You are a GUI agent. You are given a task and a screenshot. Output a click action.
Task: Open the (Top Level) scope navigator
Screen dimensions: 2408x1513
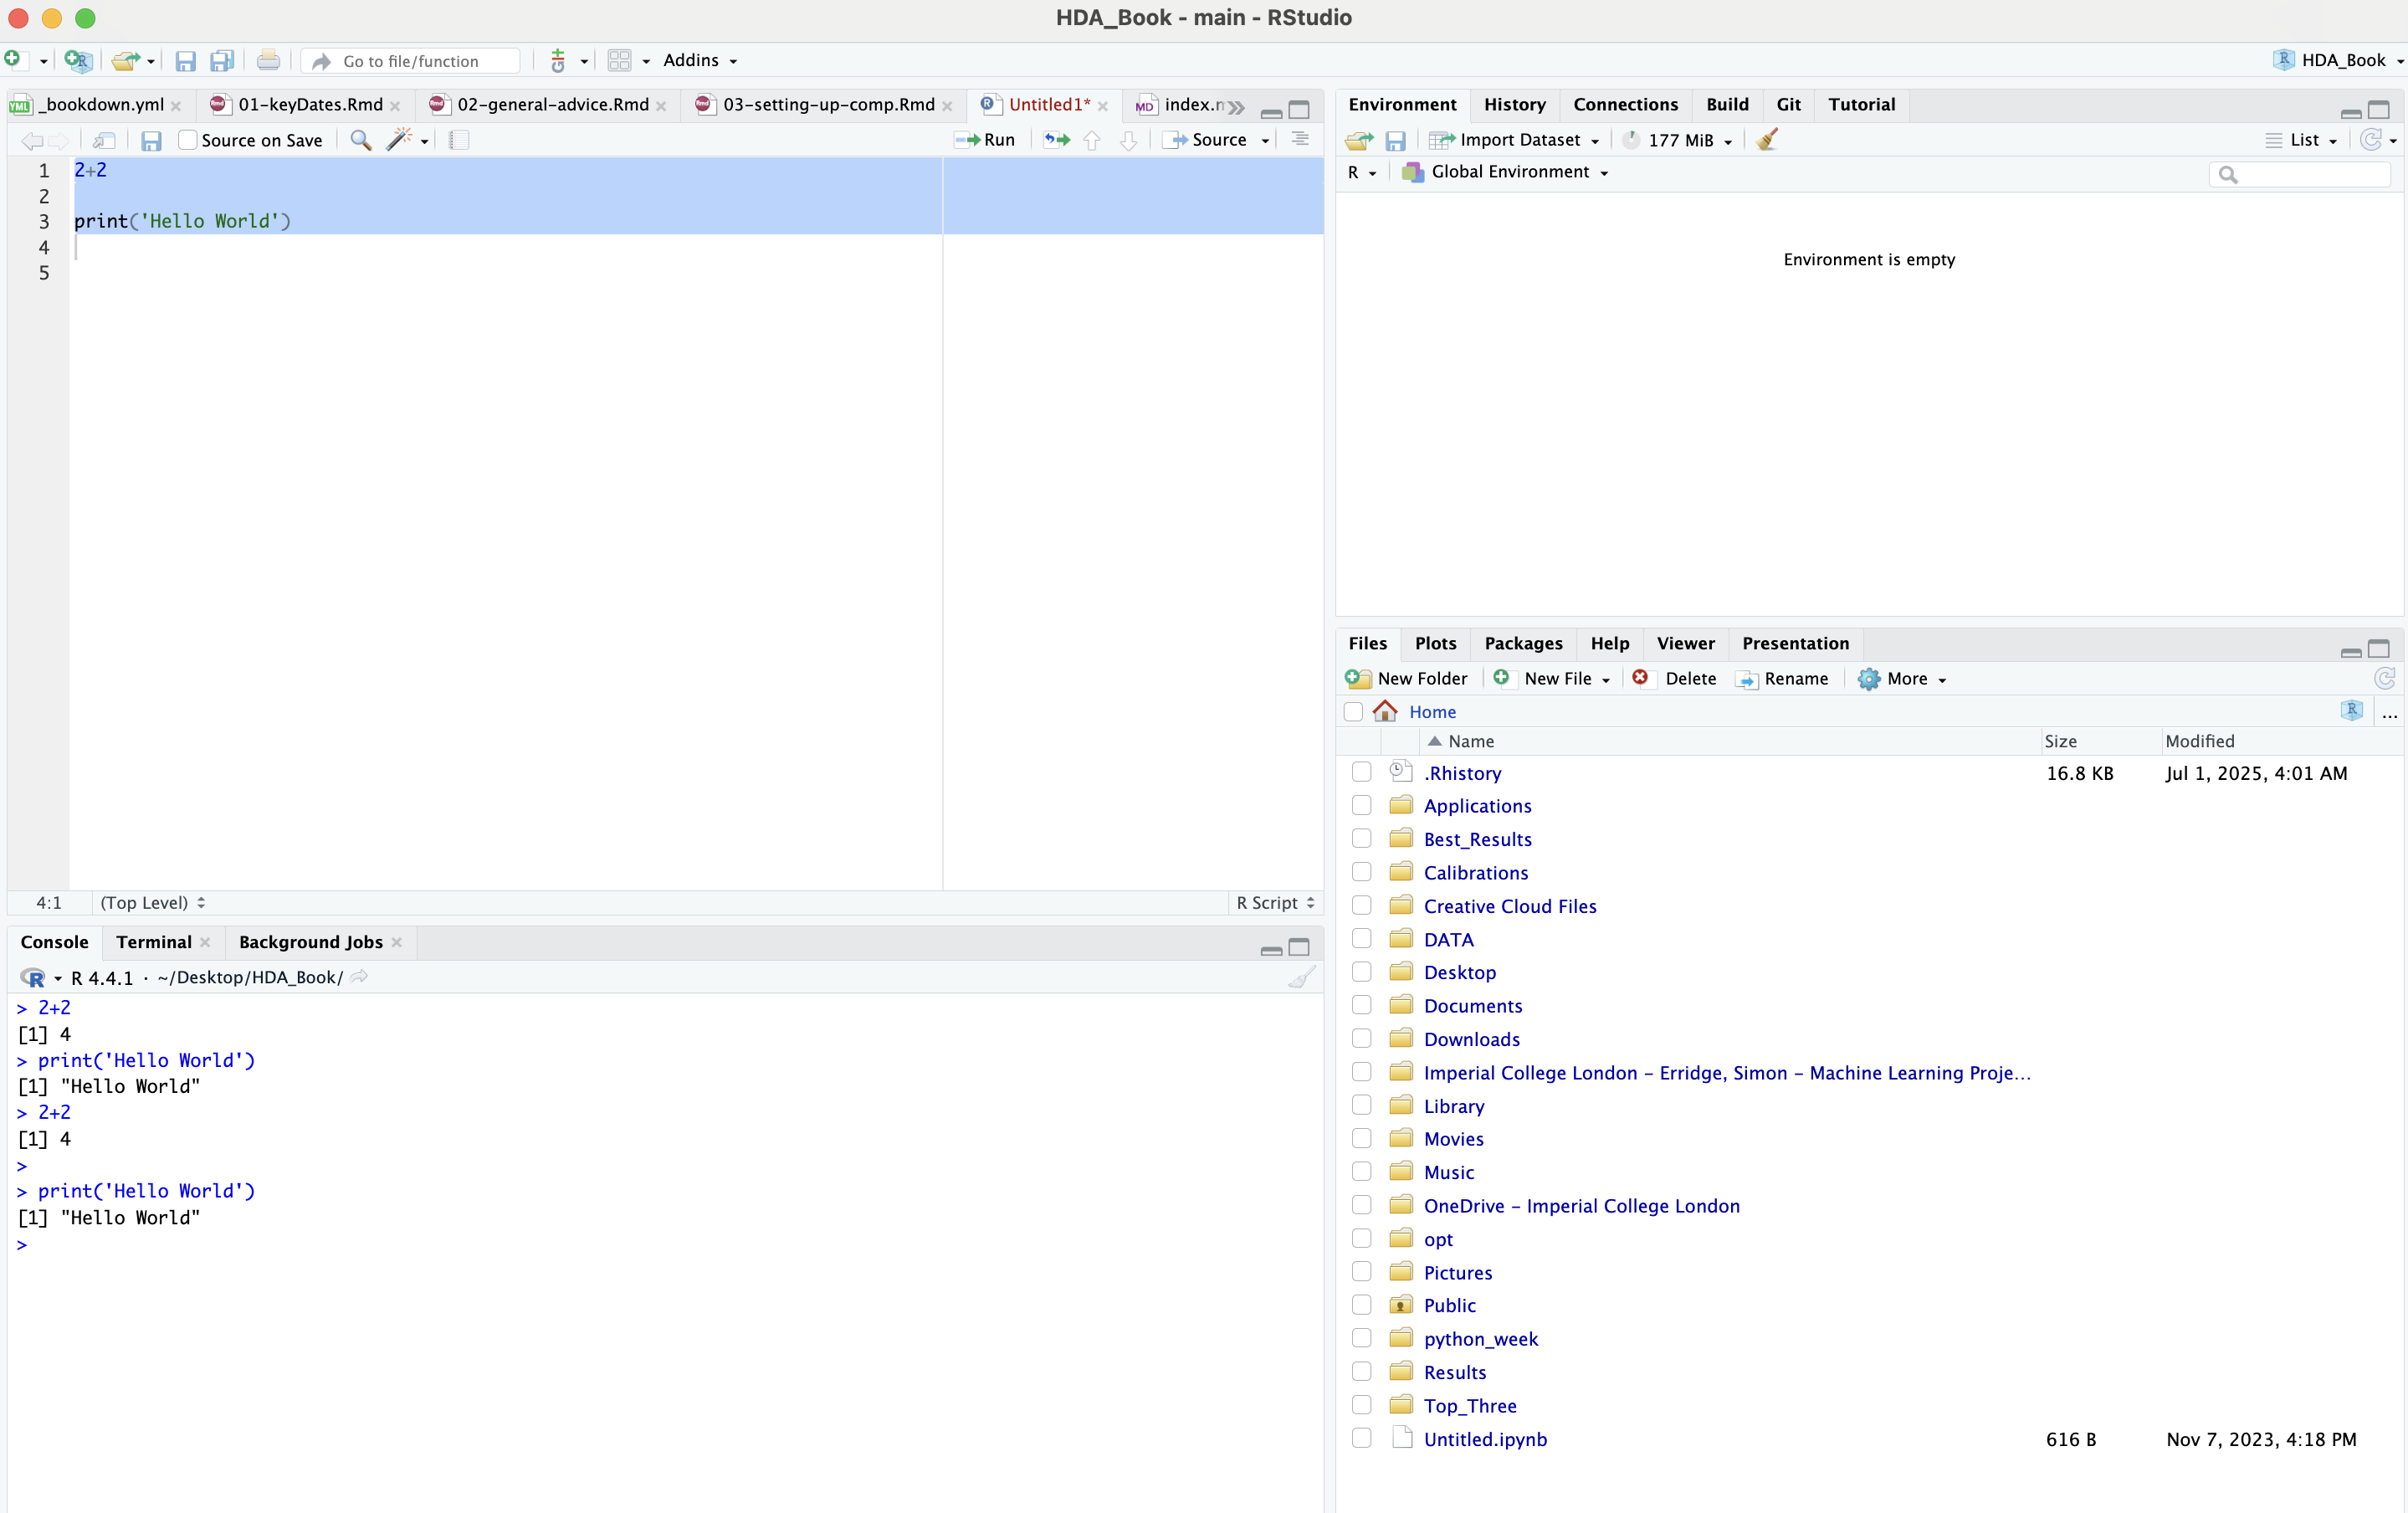click(x=152, y=902)
